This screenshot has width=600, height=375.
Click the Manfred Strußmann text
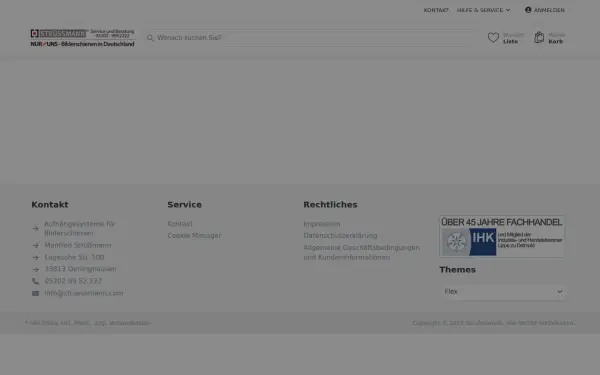click(78, 245)
